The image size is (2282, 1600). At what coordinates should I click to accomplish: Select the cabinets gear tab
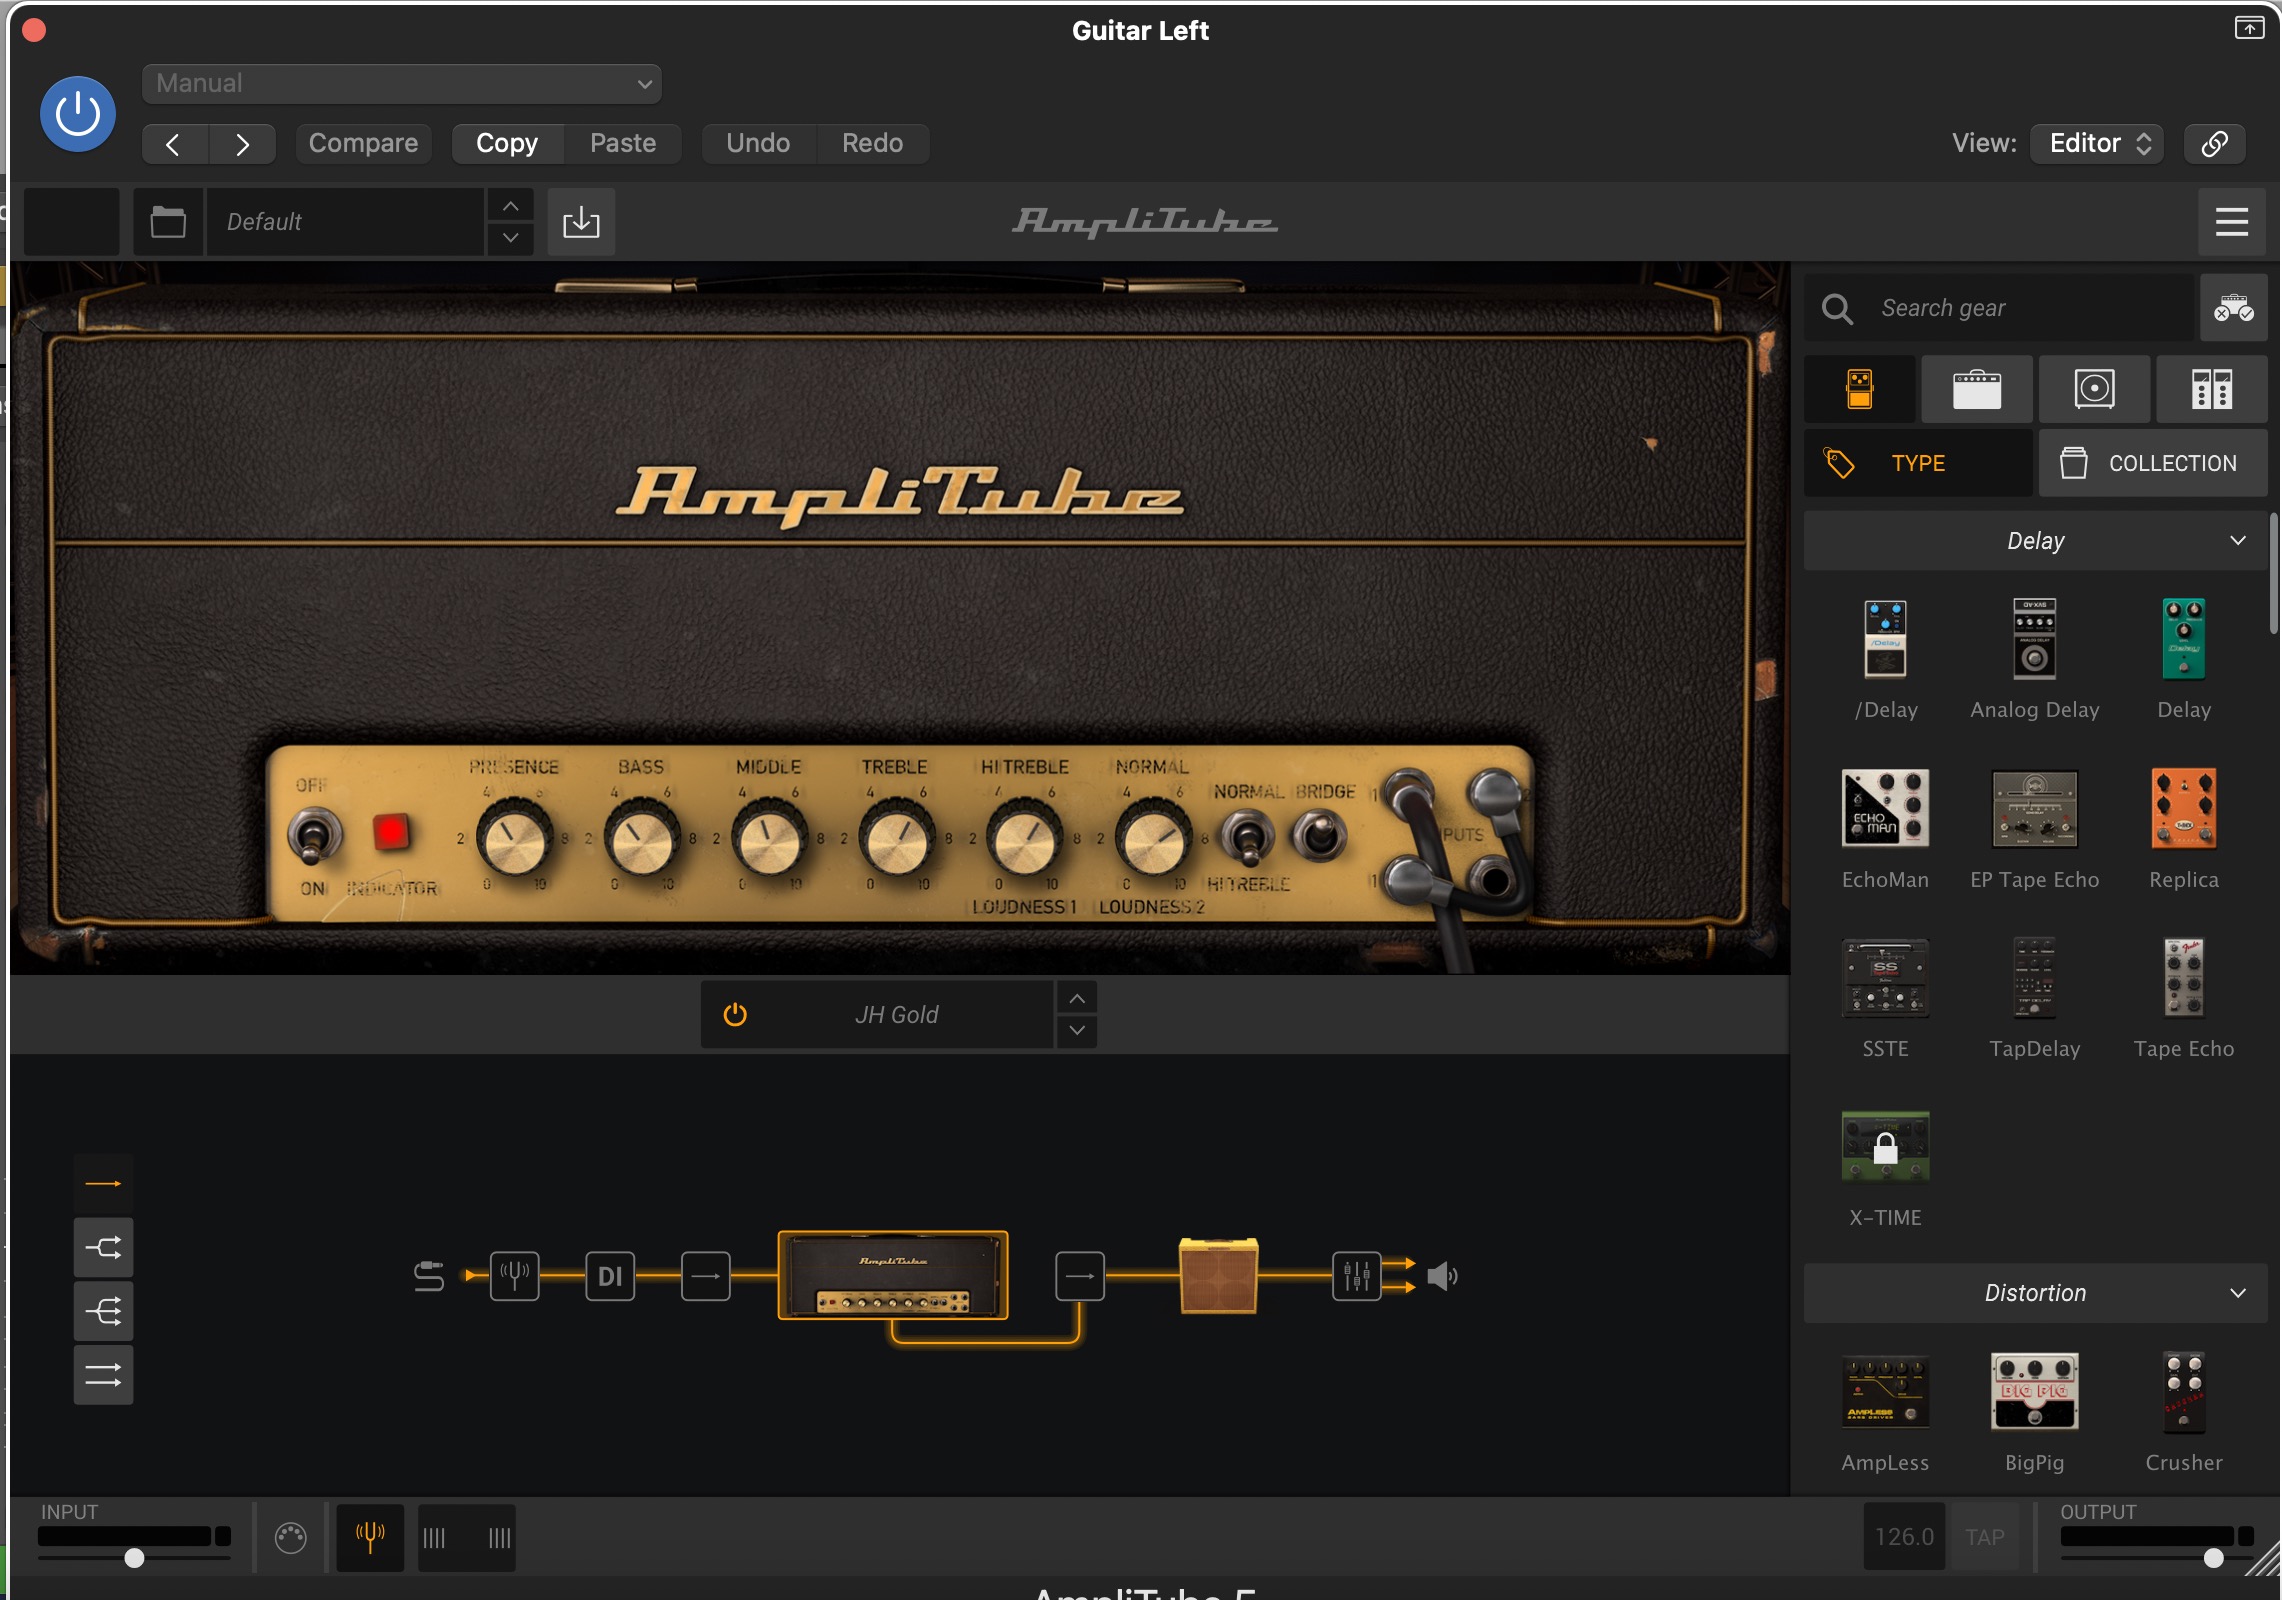pos(2094,389)
